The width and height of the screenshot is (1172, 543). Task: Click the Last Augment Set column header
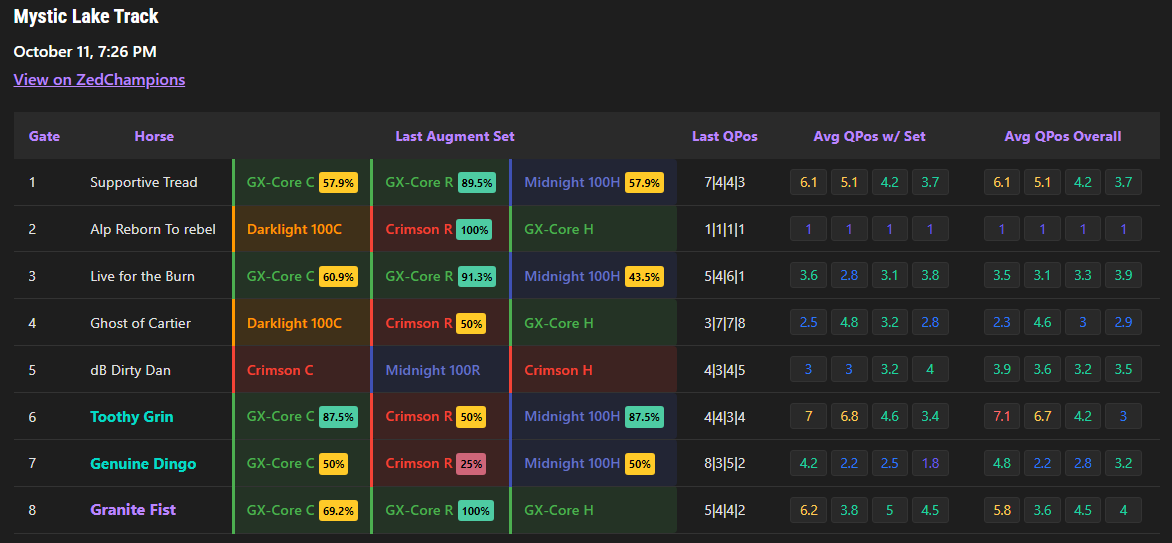[455, 136]
